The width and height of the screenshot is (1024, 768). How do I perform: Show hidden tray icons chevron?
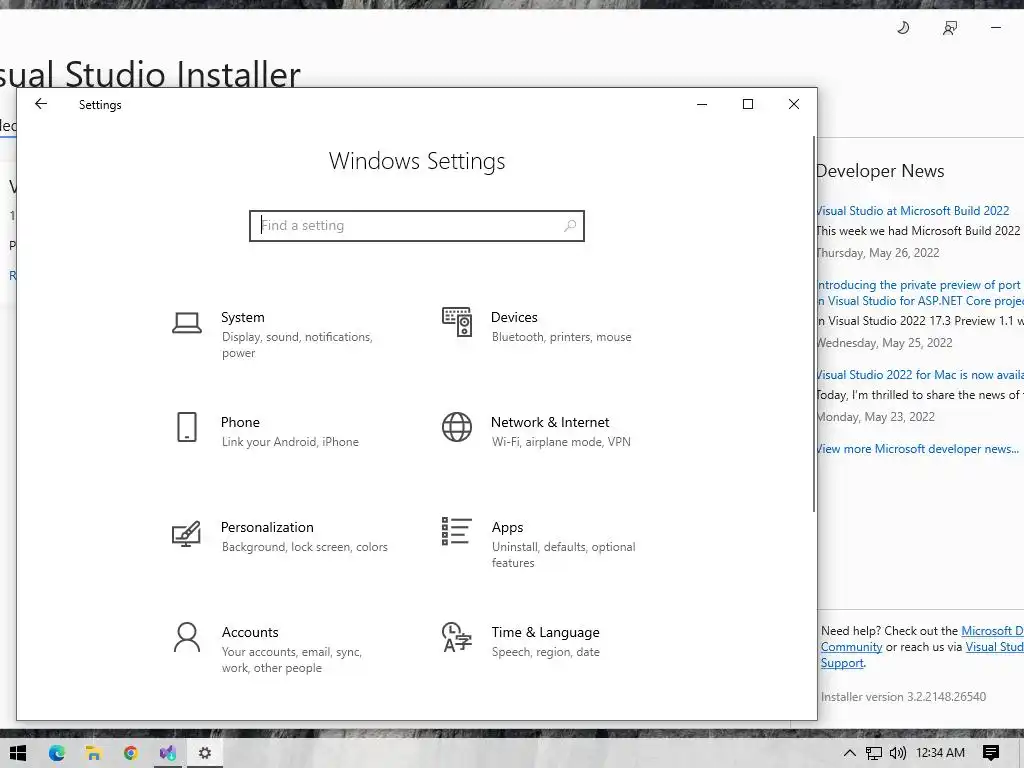tap(849, 753)
